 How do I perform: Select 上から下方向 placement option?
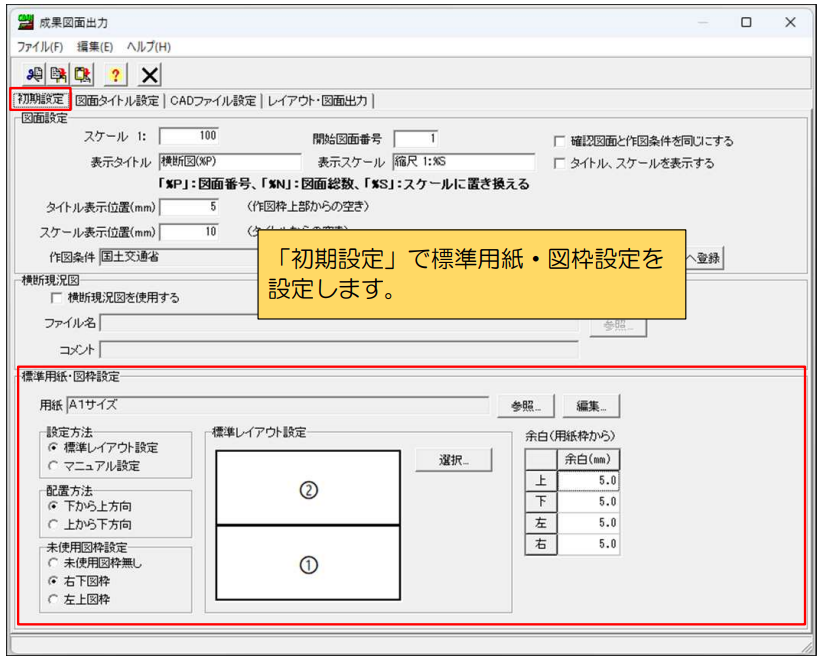(x=53, y=524)
